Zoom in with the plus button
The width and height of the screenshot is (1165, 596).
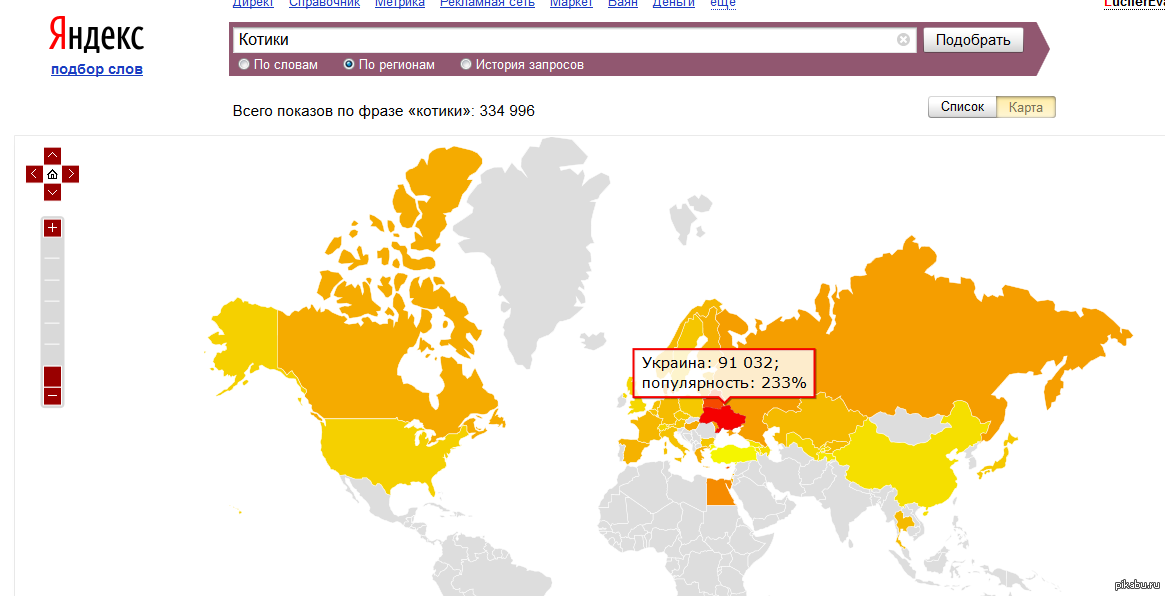(x=52, y=228)
